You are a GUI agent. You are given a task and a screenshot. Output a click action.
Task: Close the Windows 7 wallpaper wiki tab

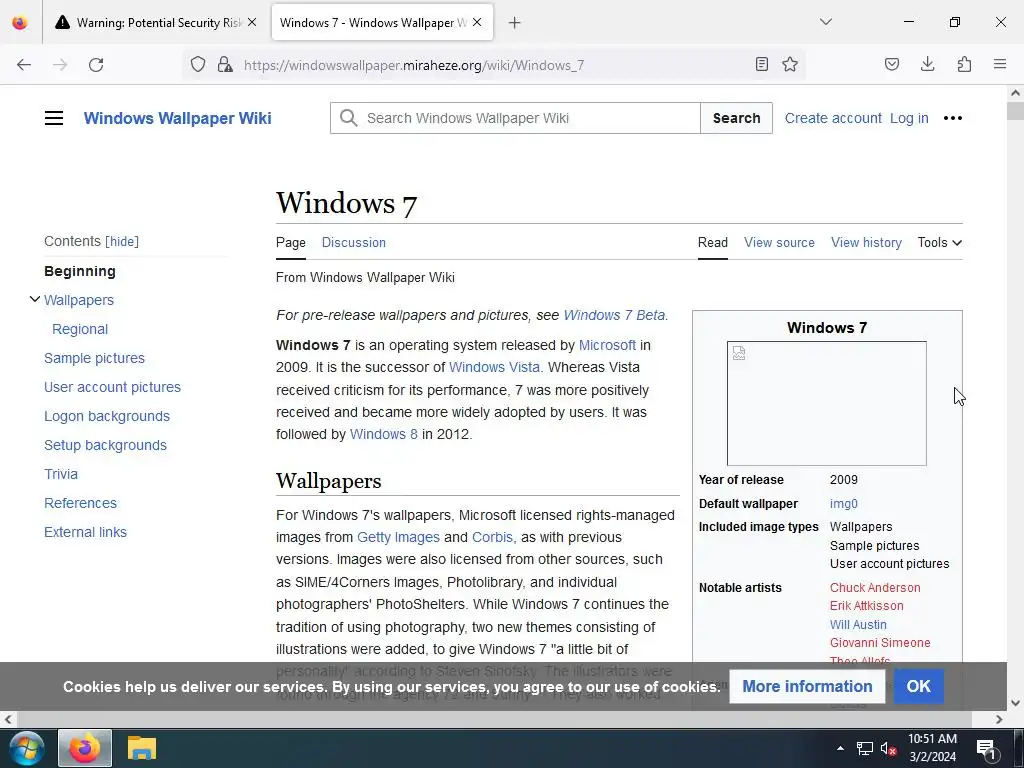(477, 22)
